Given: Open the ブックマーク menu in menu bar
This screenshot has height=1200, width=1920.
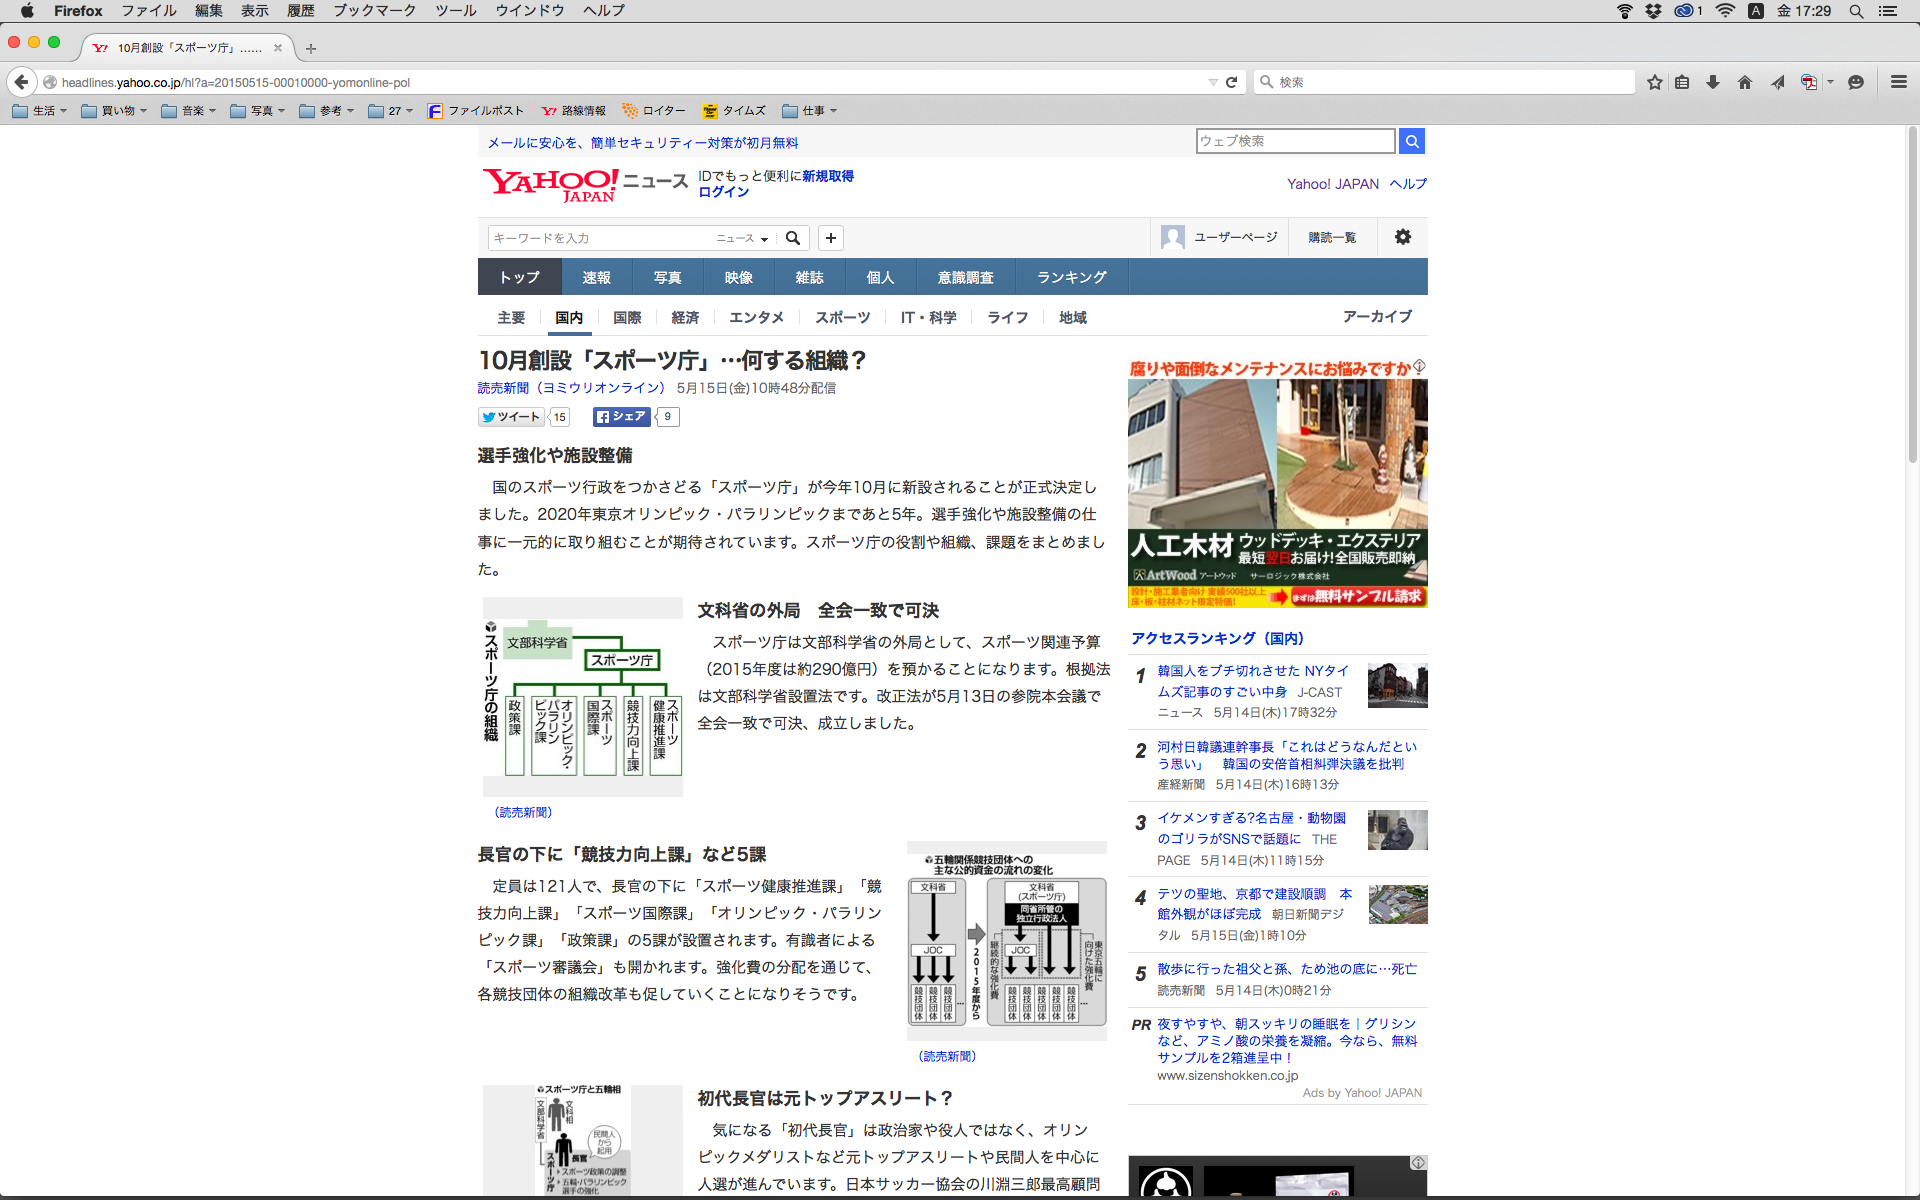Looking at the screenshot, I should pos(374,11).
